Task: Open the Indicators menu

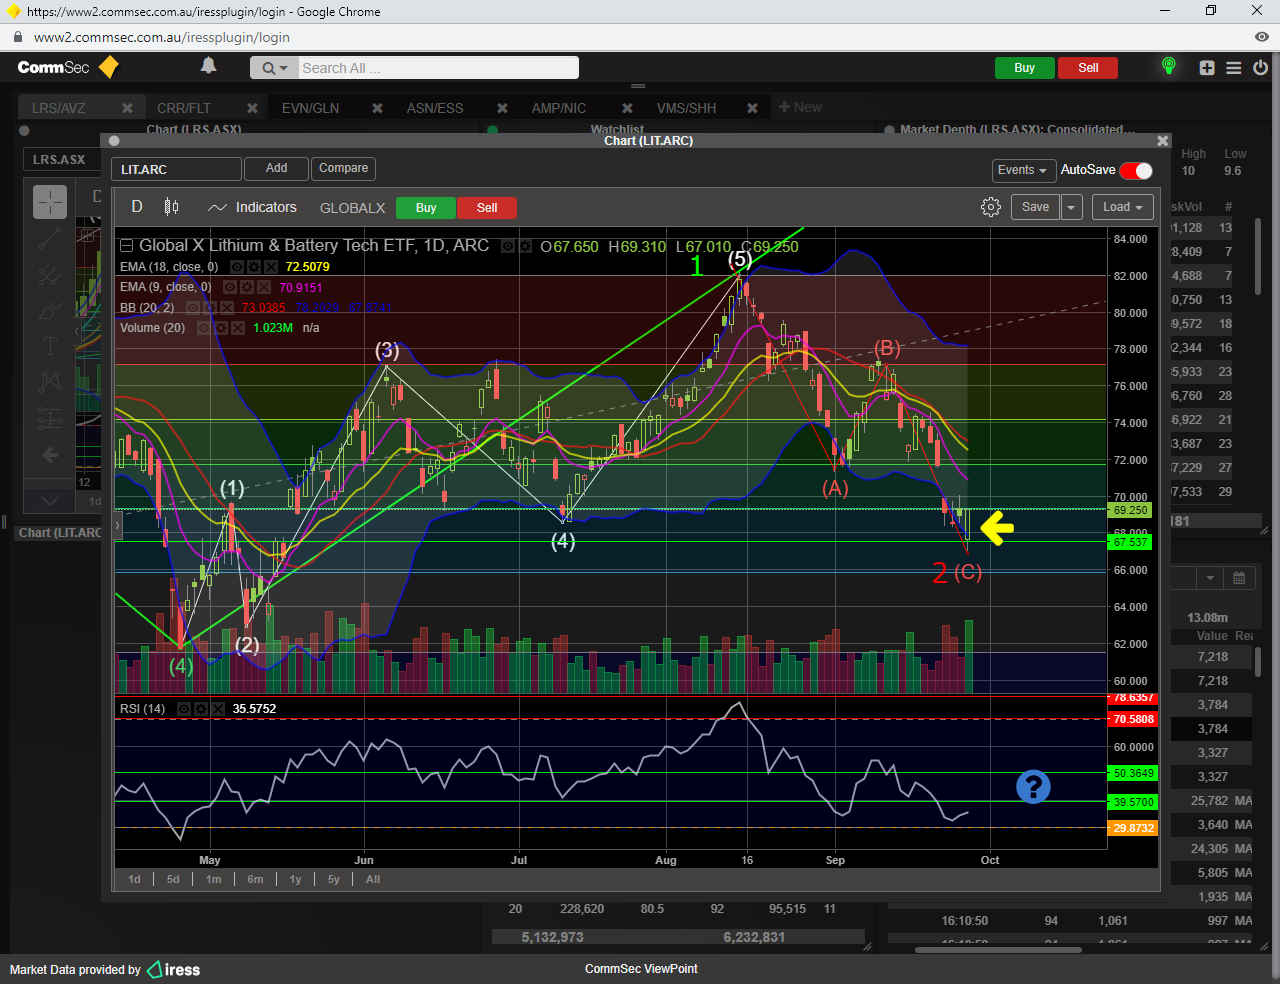Action: click(x=252, y=207)
